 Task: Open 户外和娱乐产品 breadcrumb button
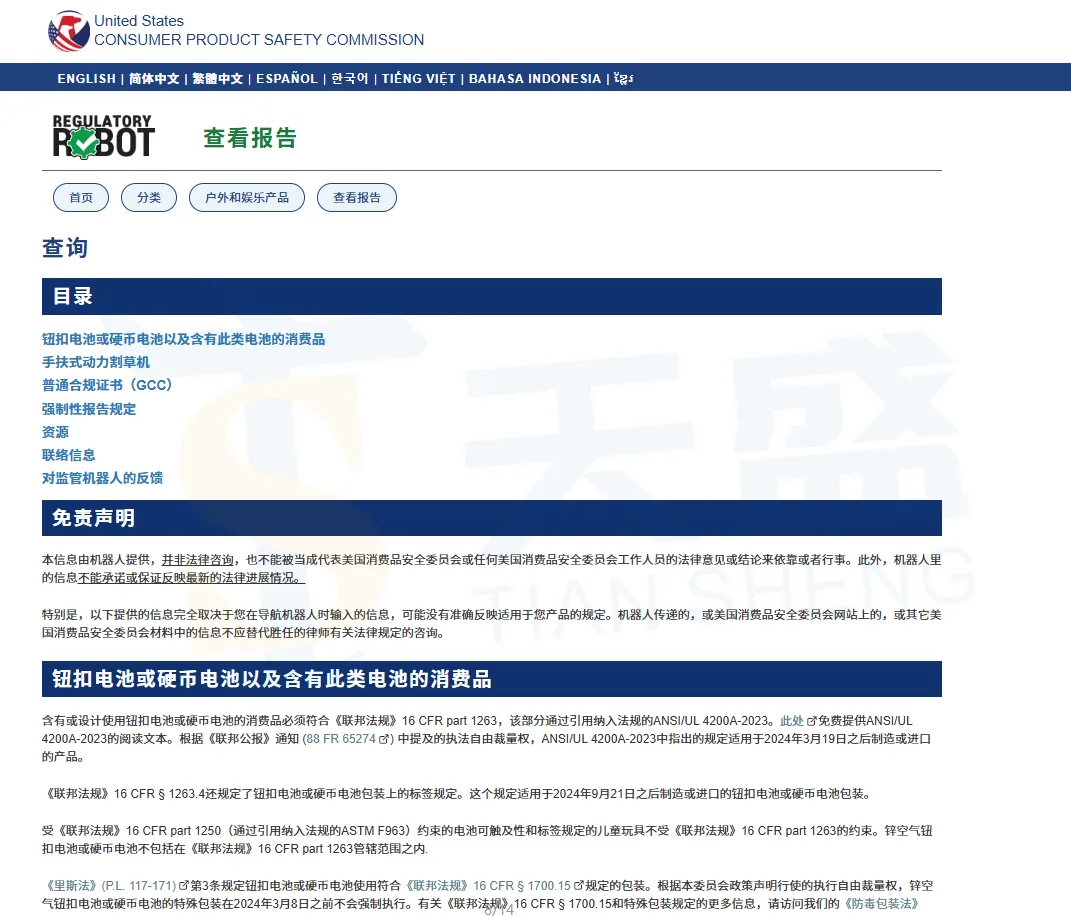247,197
